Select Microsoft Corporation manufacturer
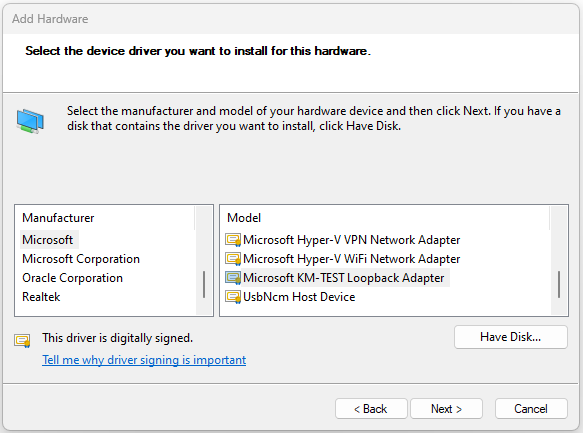The height and width of the screenshot is (433, 583). pyautogui.click(x=81, y=259)
